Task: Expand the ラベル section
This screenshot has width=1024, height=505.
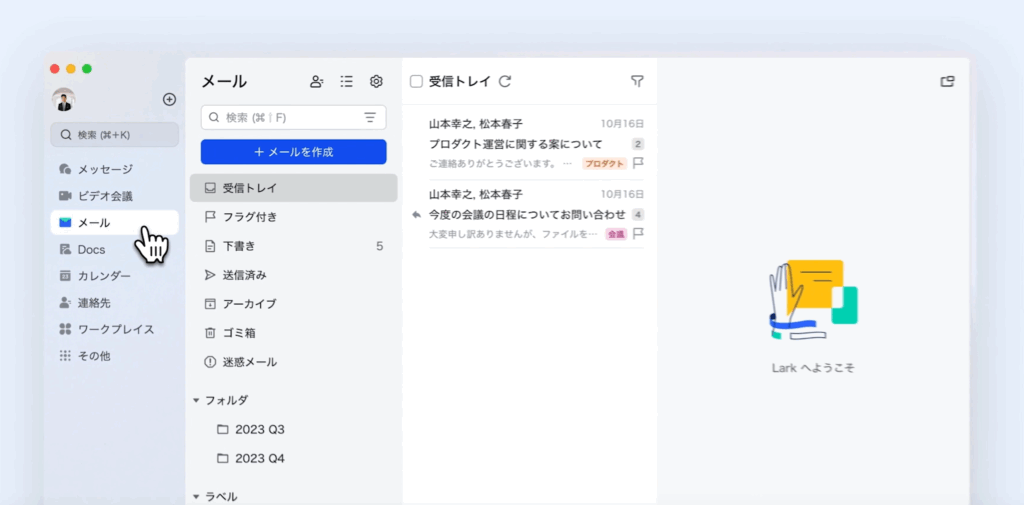Action: (196, 496)
